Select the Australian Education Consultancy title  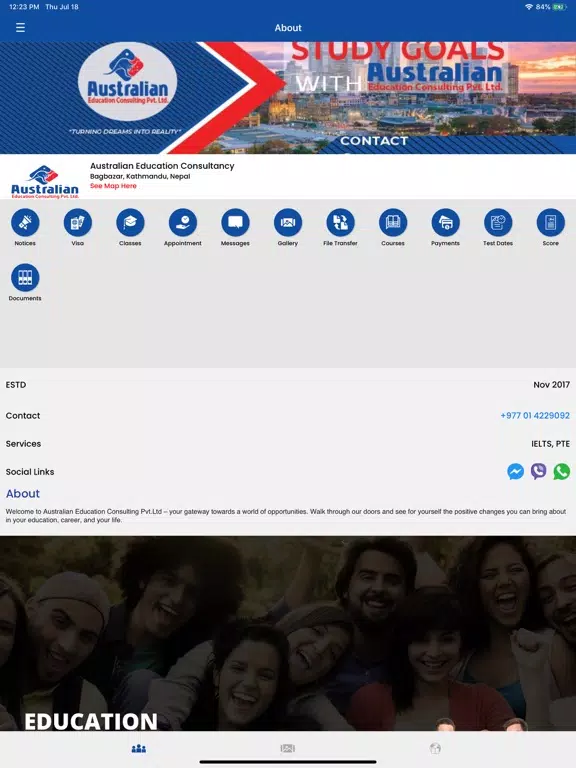162,166
